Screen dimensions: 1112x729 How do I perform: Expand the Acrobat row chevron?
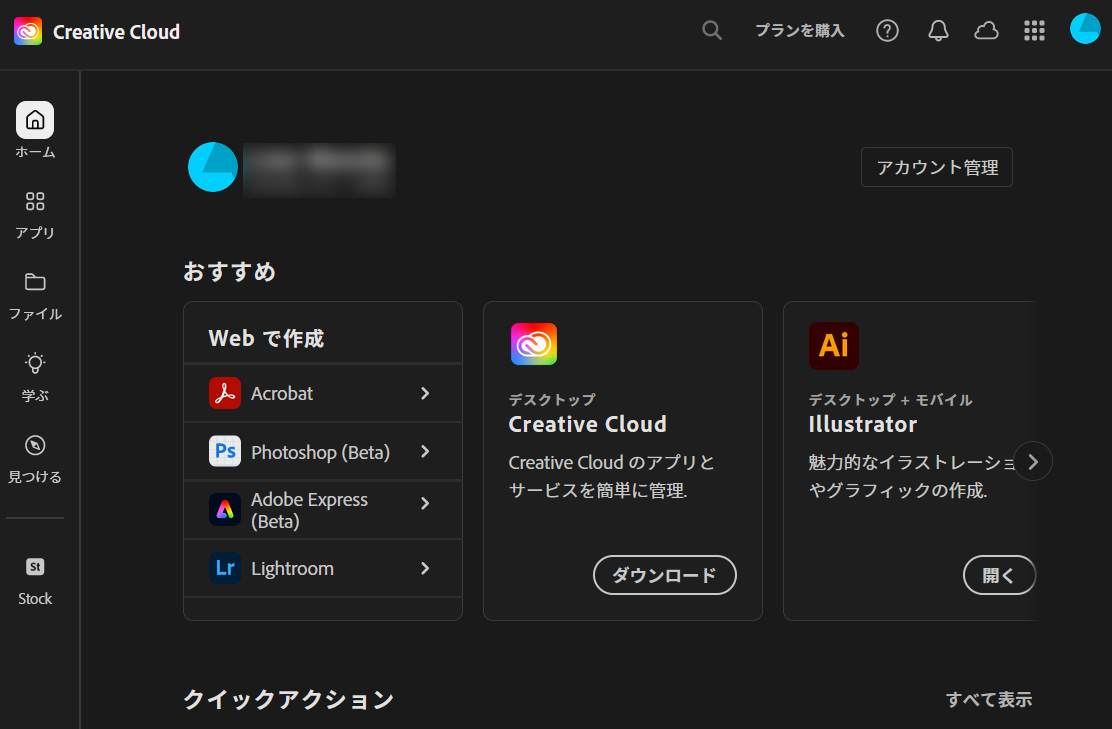[425, 393]
